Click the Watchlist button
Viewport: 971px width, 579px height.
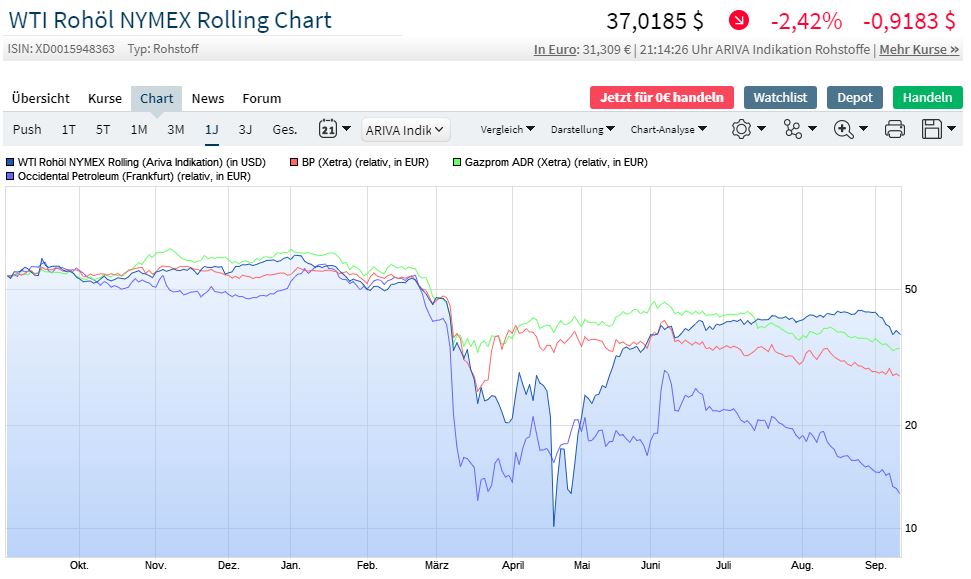780,98
